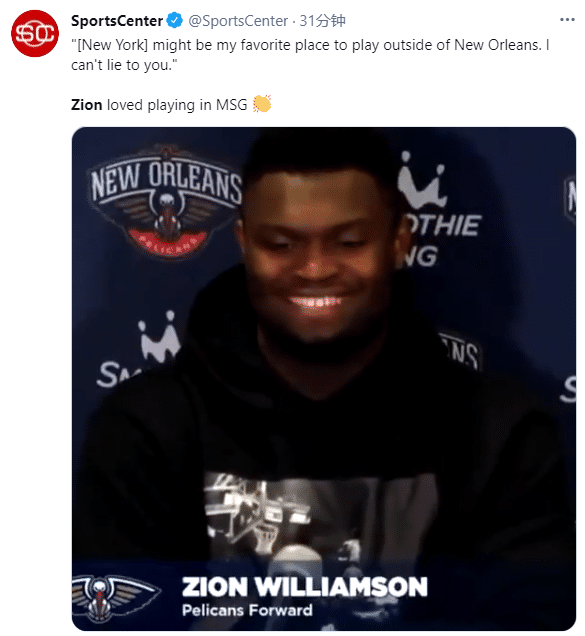Click the quoted New York tweet text
The image size is (585, 636).
point(310,55)
